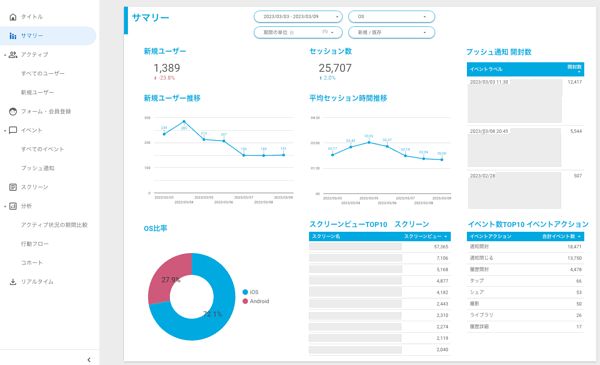The height and width of the screenshot is (365, 600).
Task: Open the プッシュ通知 menu item
Action: 38,168
